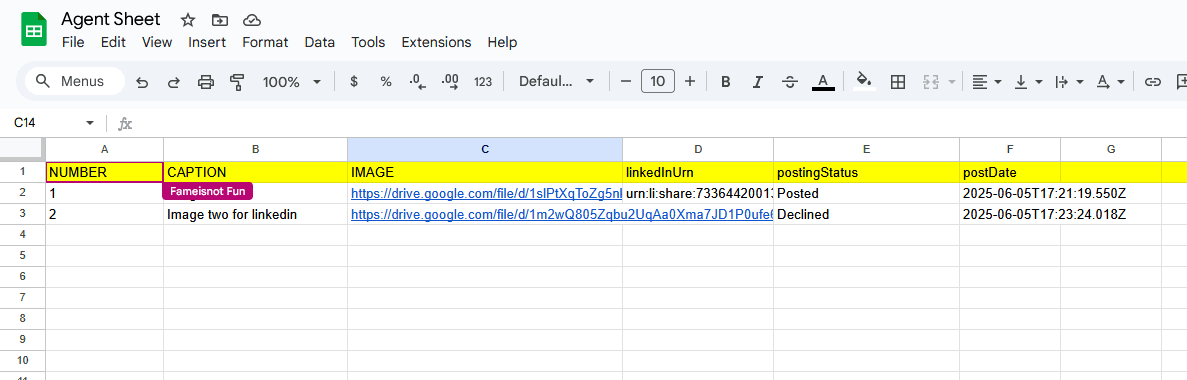Open the Data menu
Screen dimensions: 1187x380
pos(319,42)
